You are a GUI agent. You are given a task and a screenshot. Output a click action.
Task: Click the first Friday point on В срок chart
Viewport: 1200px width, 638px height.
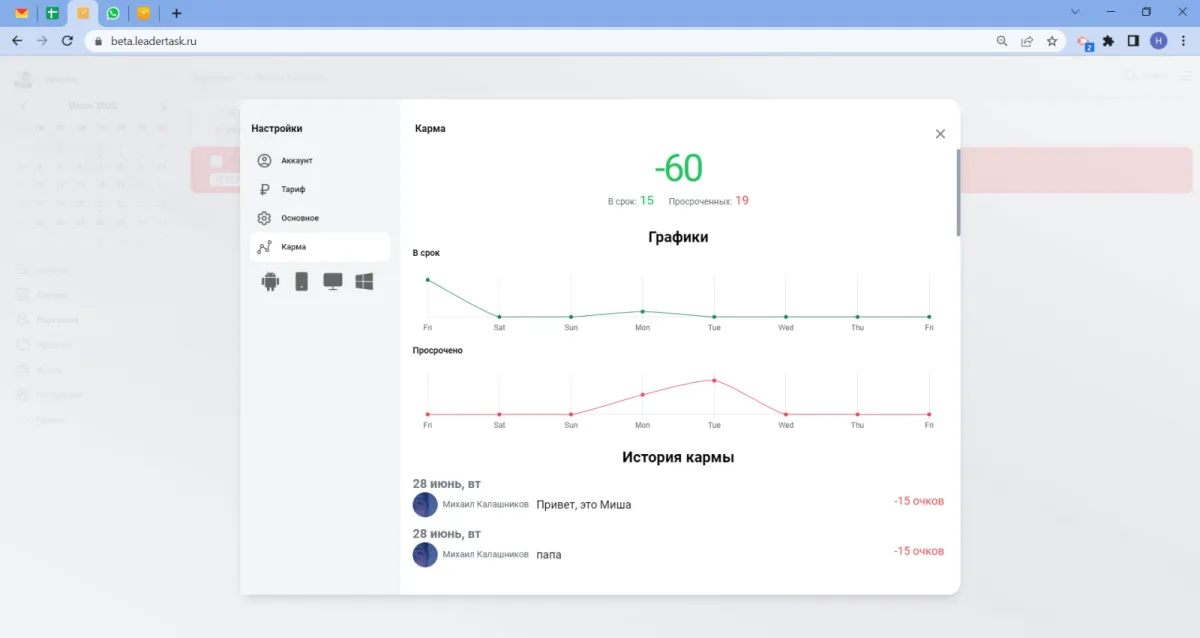coord(428,280)
